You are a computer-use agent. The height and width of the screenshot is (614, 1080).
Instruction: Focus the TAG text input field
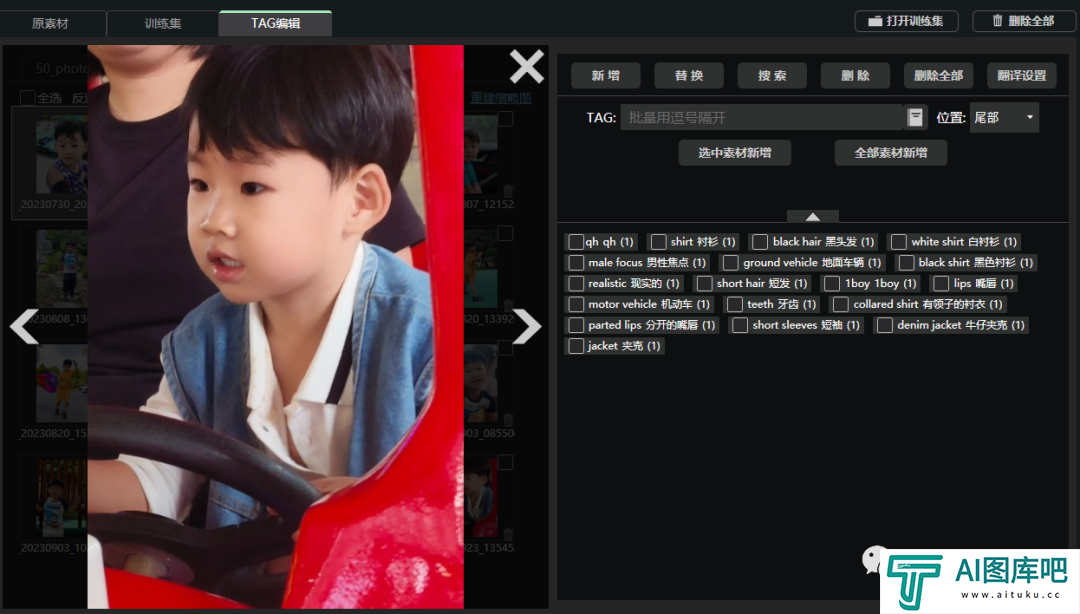761,117
